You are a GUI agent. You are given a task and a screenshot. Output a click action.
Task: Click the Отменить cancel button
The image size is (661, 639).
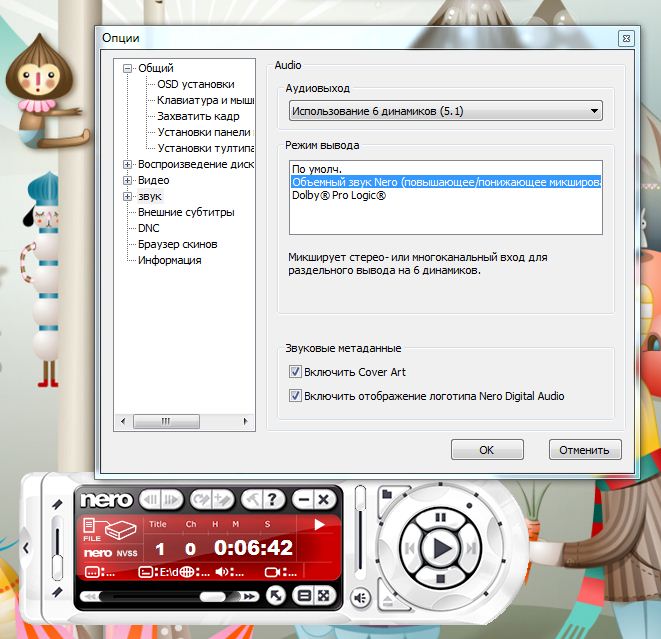tap(585, 450)
